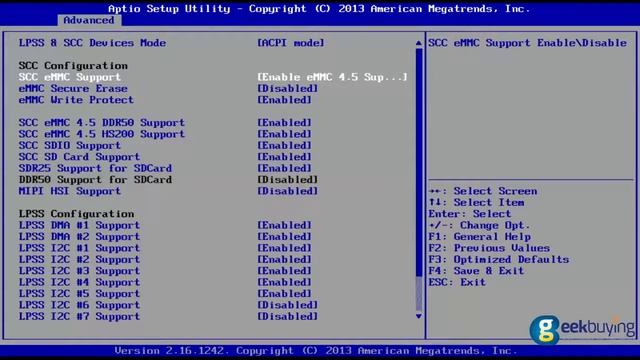The height and width of the screenshot is (360, 640).
Task: Click the scrollbar up arrow
Action: (x=419, y=43)
